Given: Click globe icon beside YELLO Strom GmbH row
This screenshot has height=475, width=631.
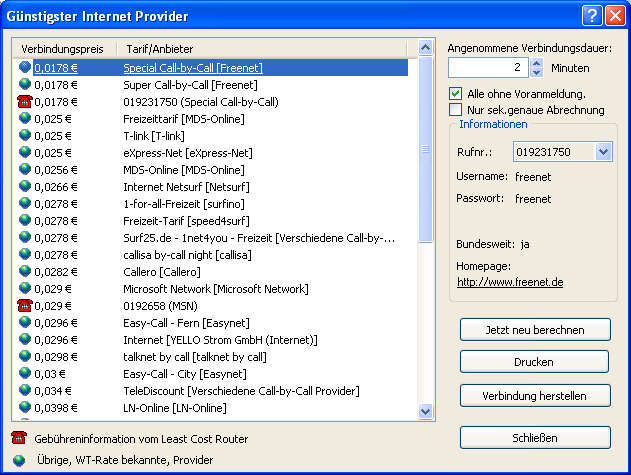Looking at the screenshot, I should (x=25, y=339).
